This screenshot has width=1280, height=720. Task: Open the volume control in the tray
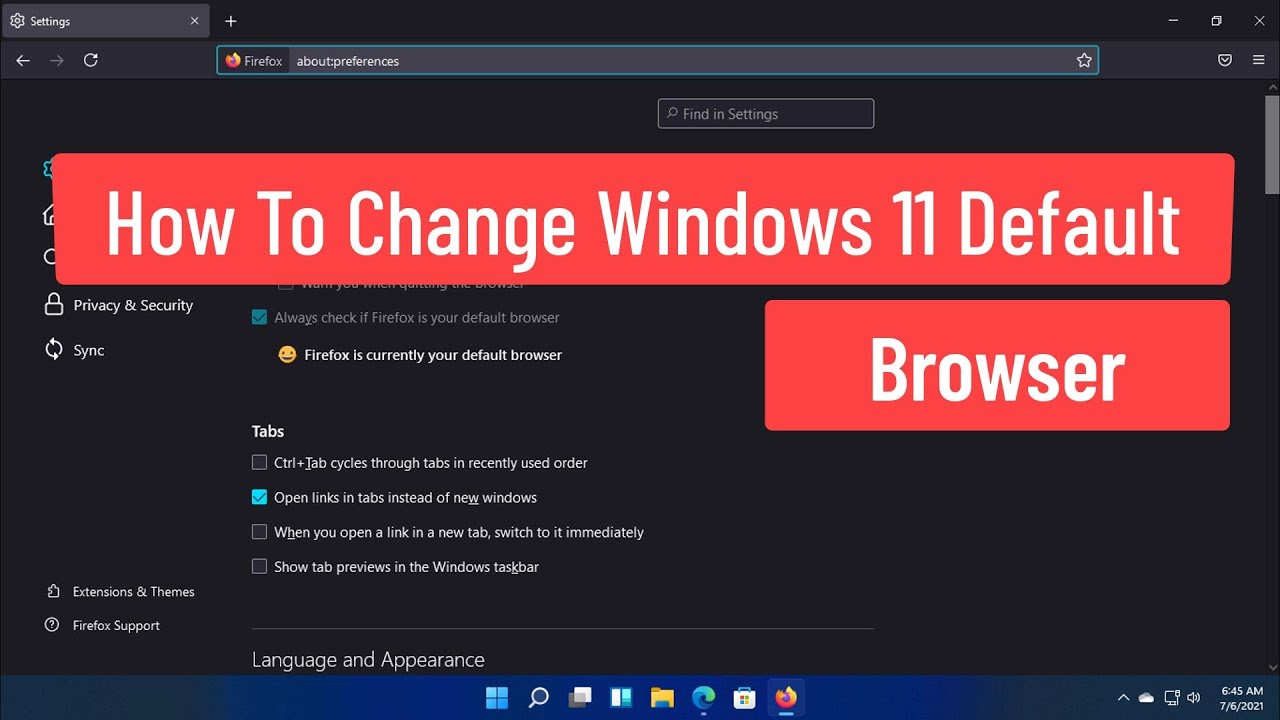(x=1194, y=697)
